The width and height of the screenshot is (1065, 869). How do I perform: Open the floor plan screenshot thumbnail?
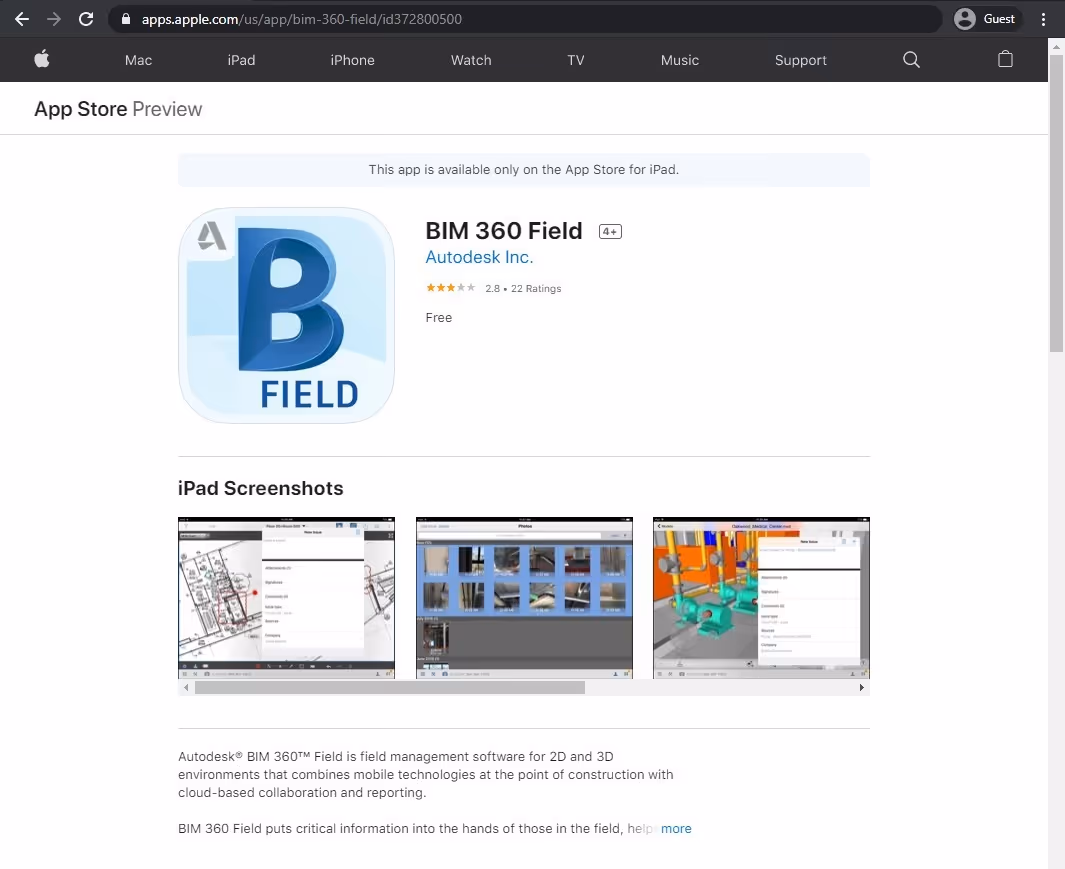(286, 598)
